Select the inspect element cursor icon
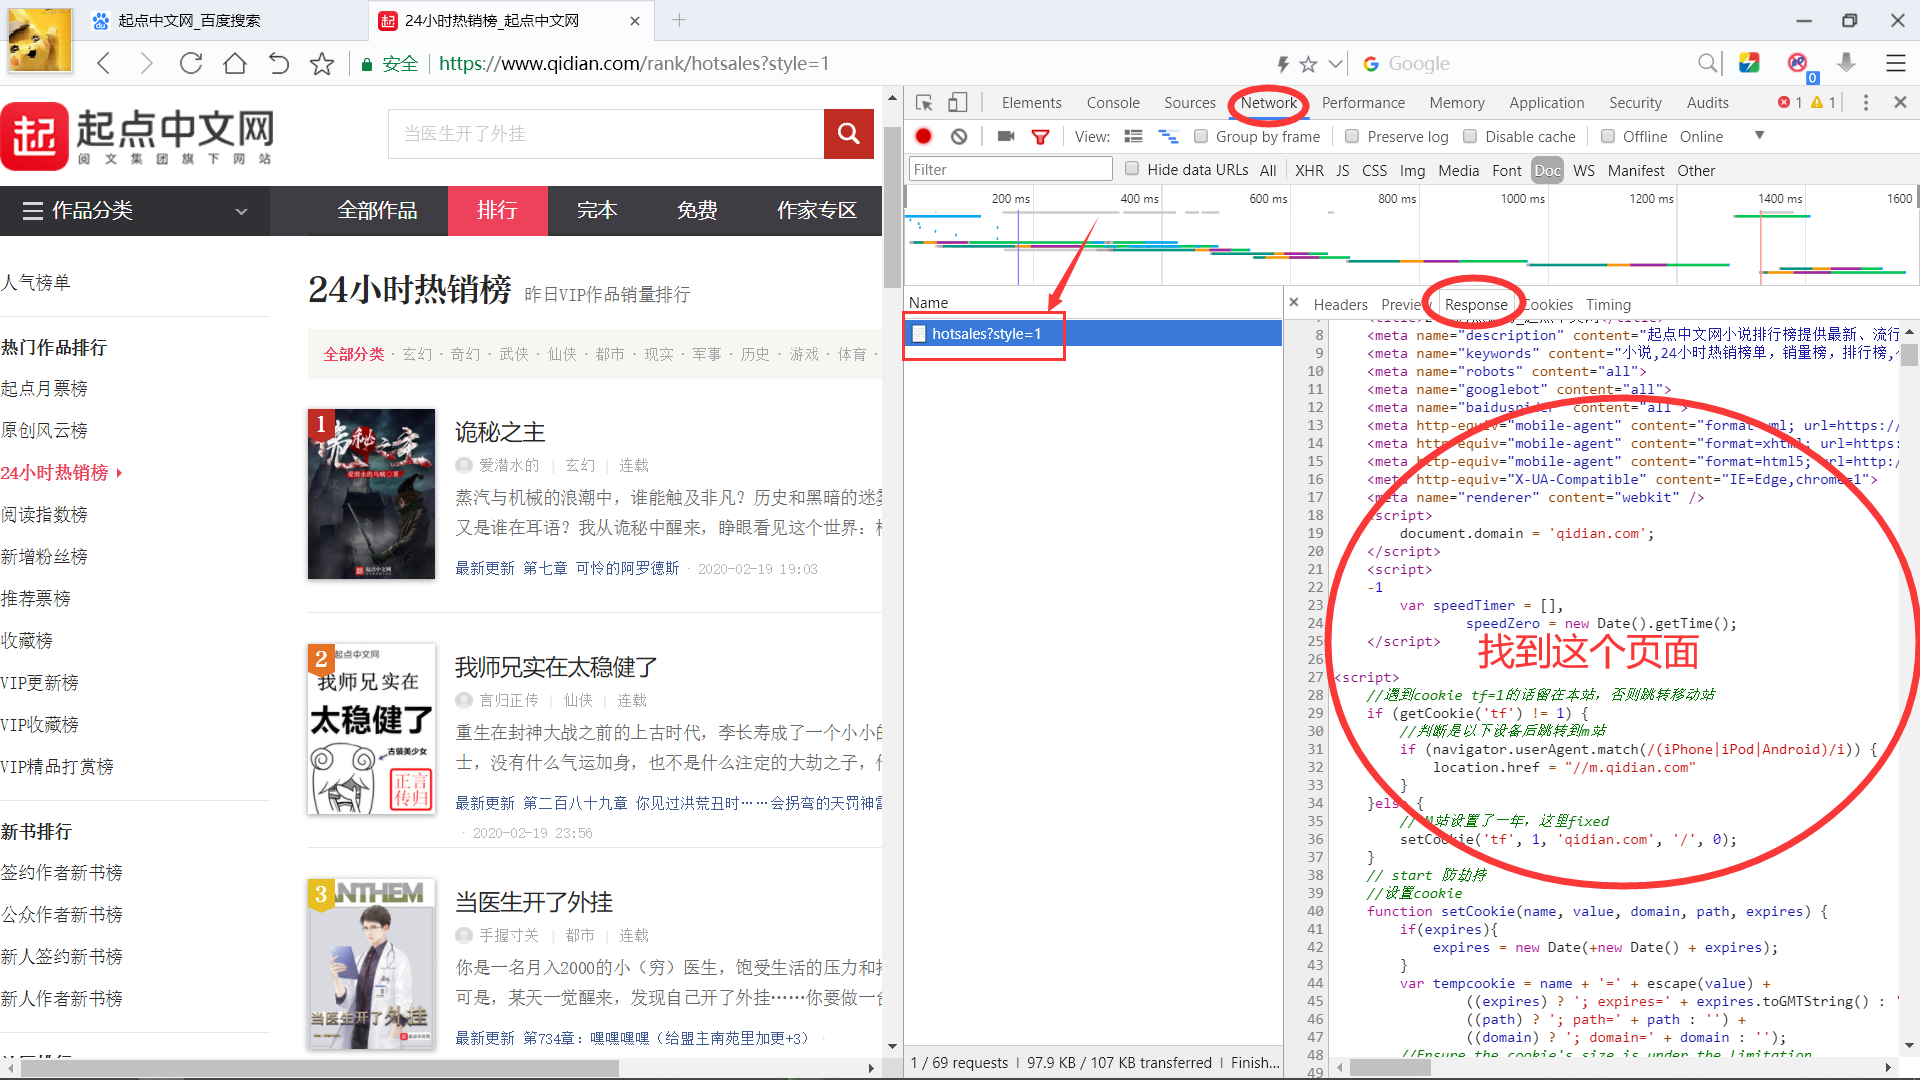 (x=924, y=102)
